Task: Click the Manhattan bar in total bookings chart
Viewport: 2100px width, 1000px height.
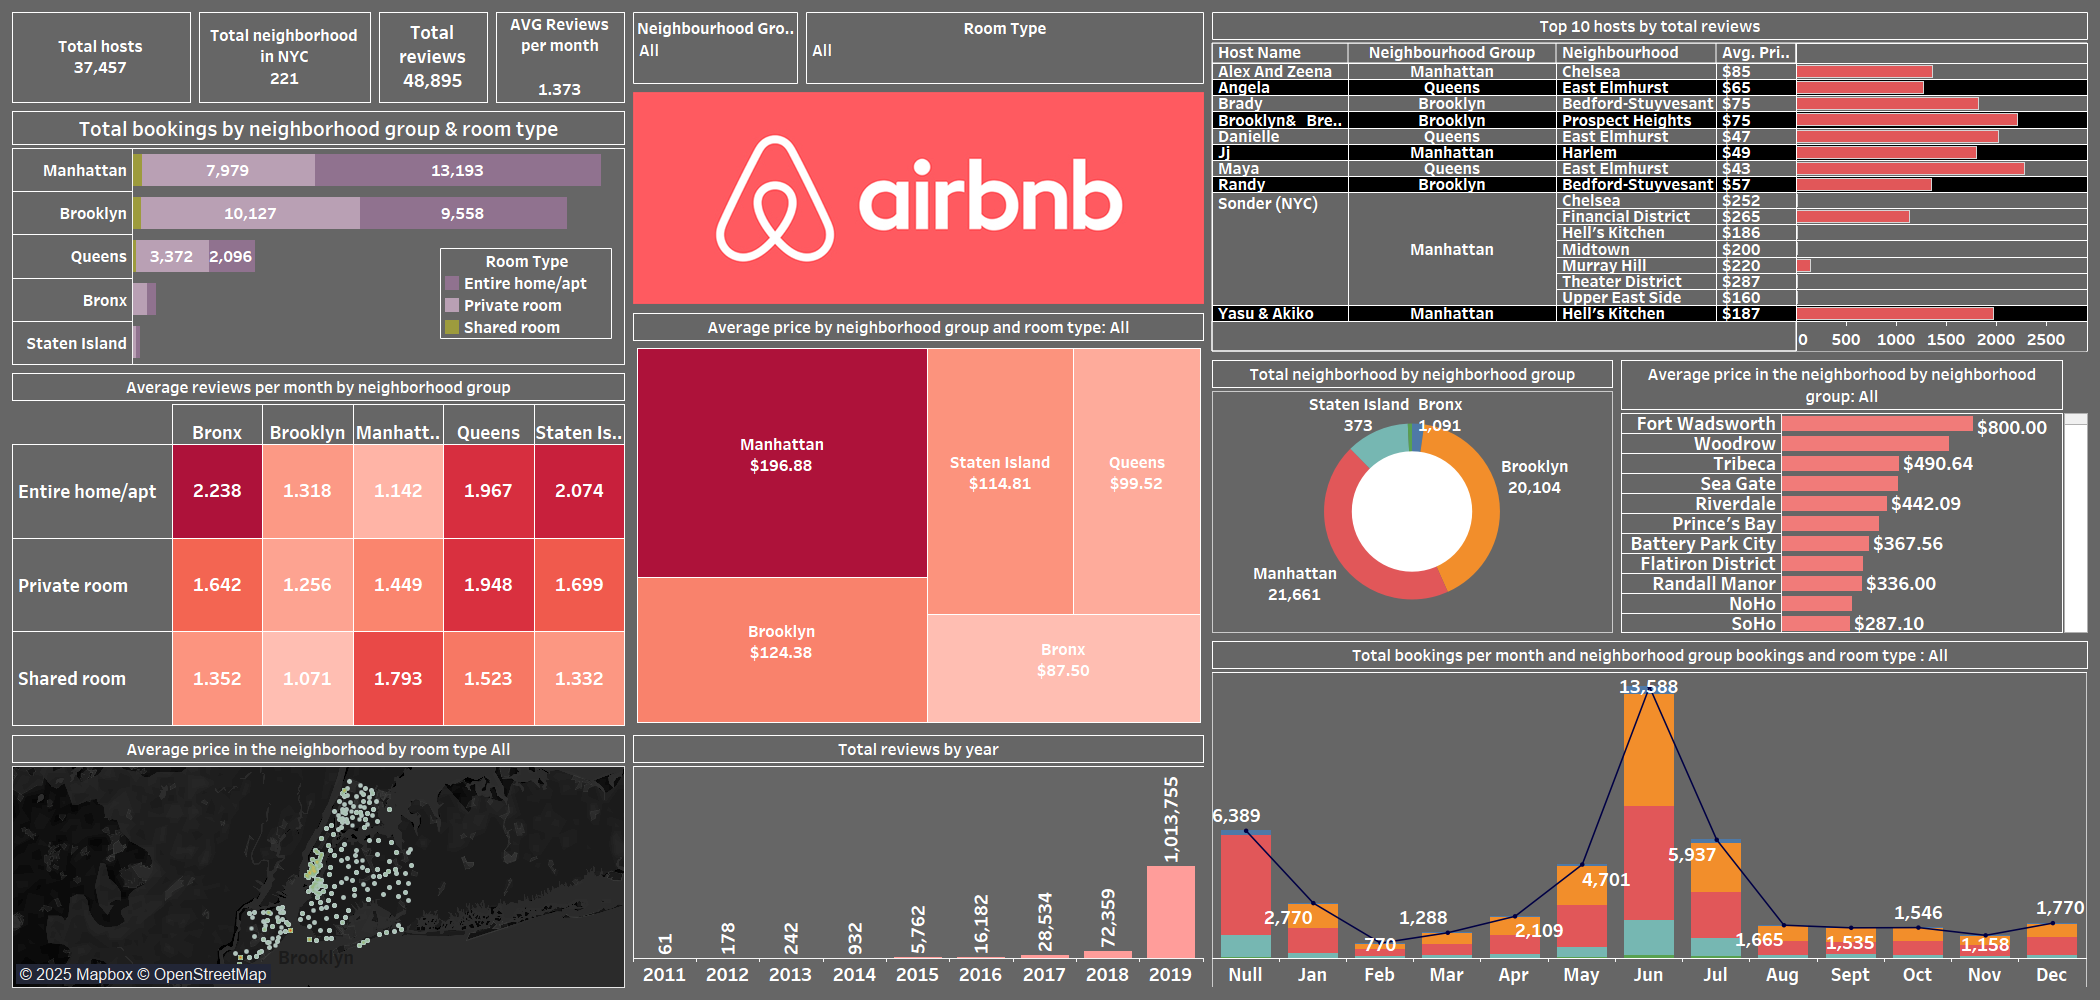Action: click(x=360, y=170)
